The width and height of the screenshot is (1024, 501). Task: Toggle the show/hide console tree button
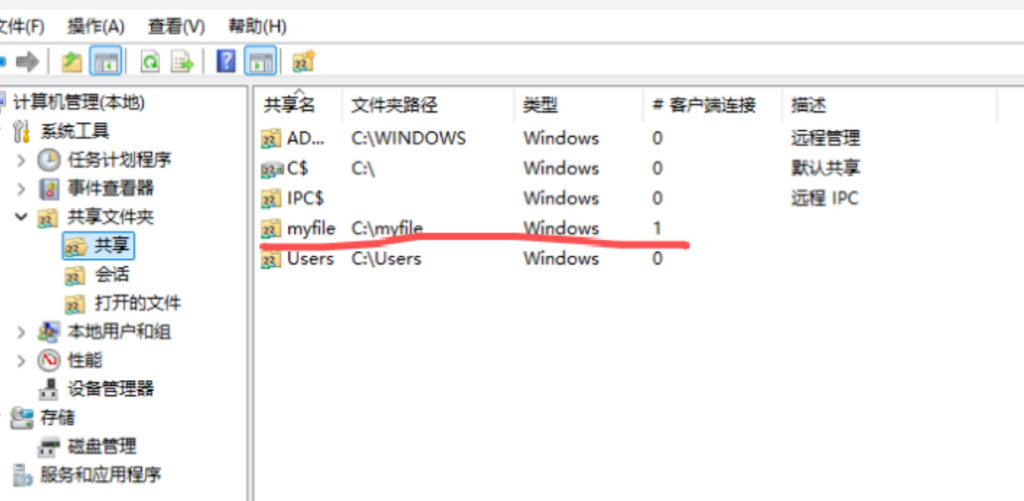point(105,62)
